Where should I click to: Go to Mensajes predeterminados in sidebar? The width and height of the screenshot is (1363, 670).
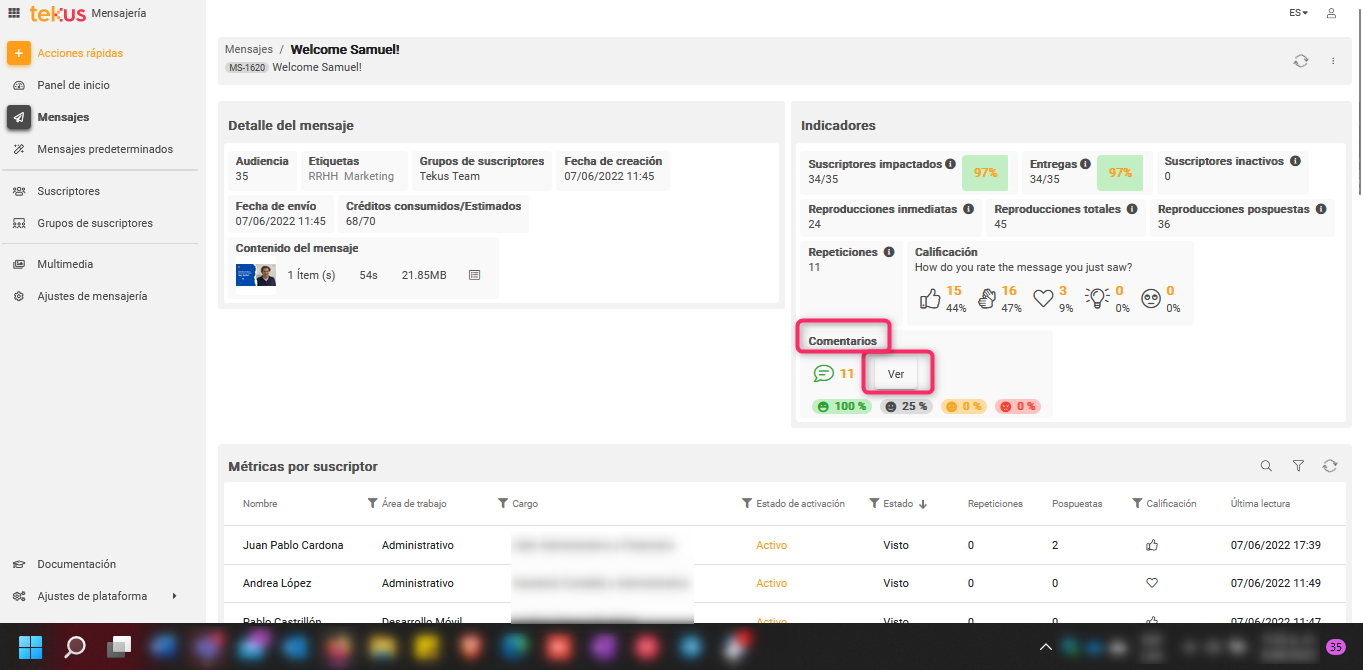point(104,149)
